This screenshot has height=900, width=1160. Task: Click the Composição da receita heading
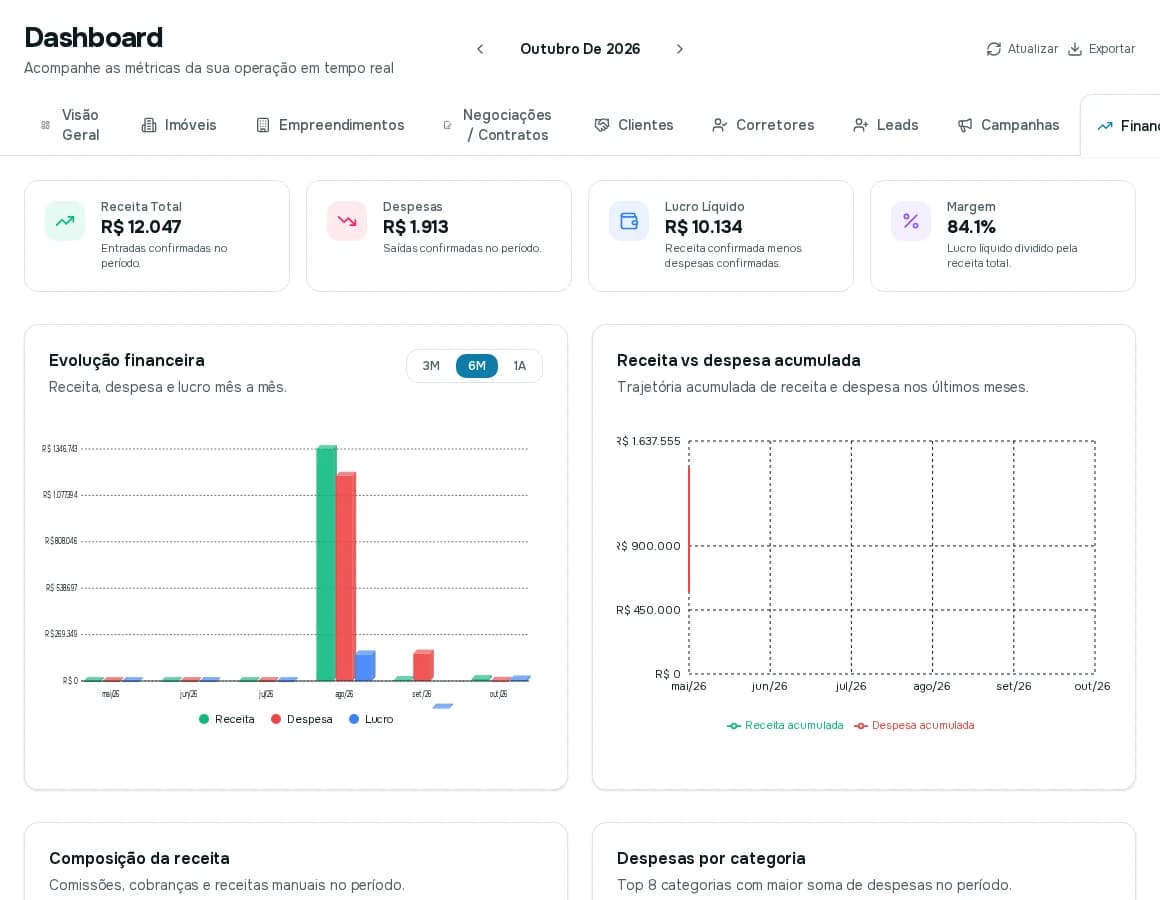click(139, 859)
